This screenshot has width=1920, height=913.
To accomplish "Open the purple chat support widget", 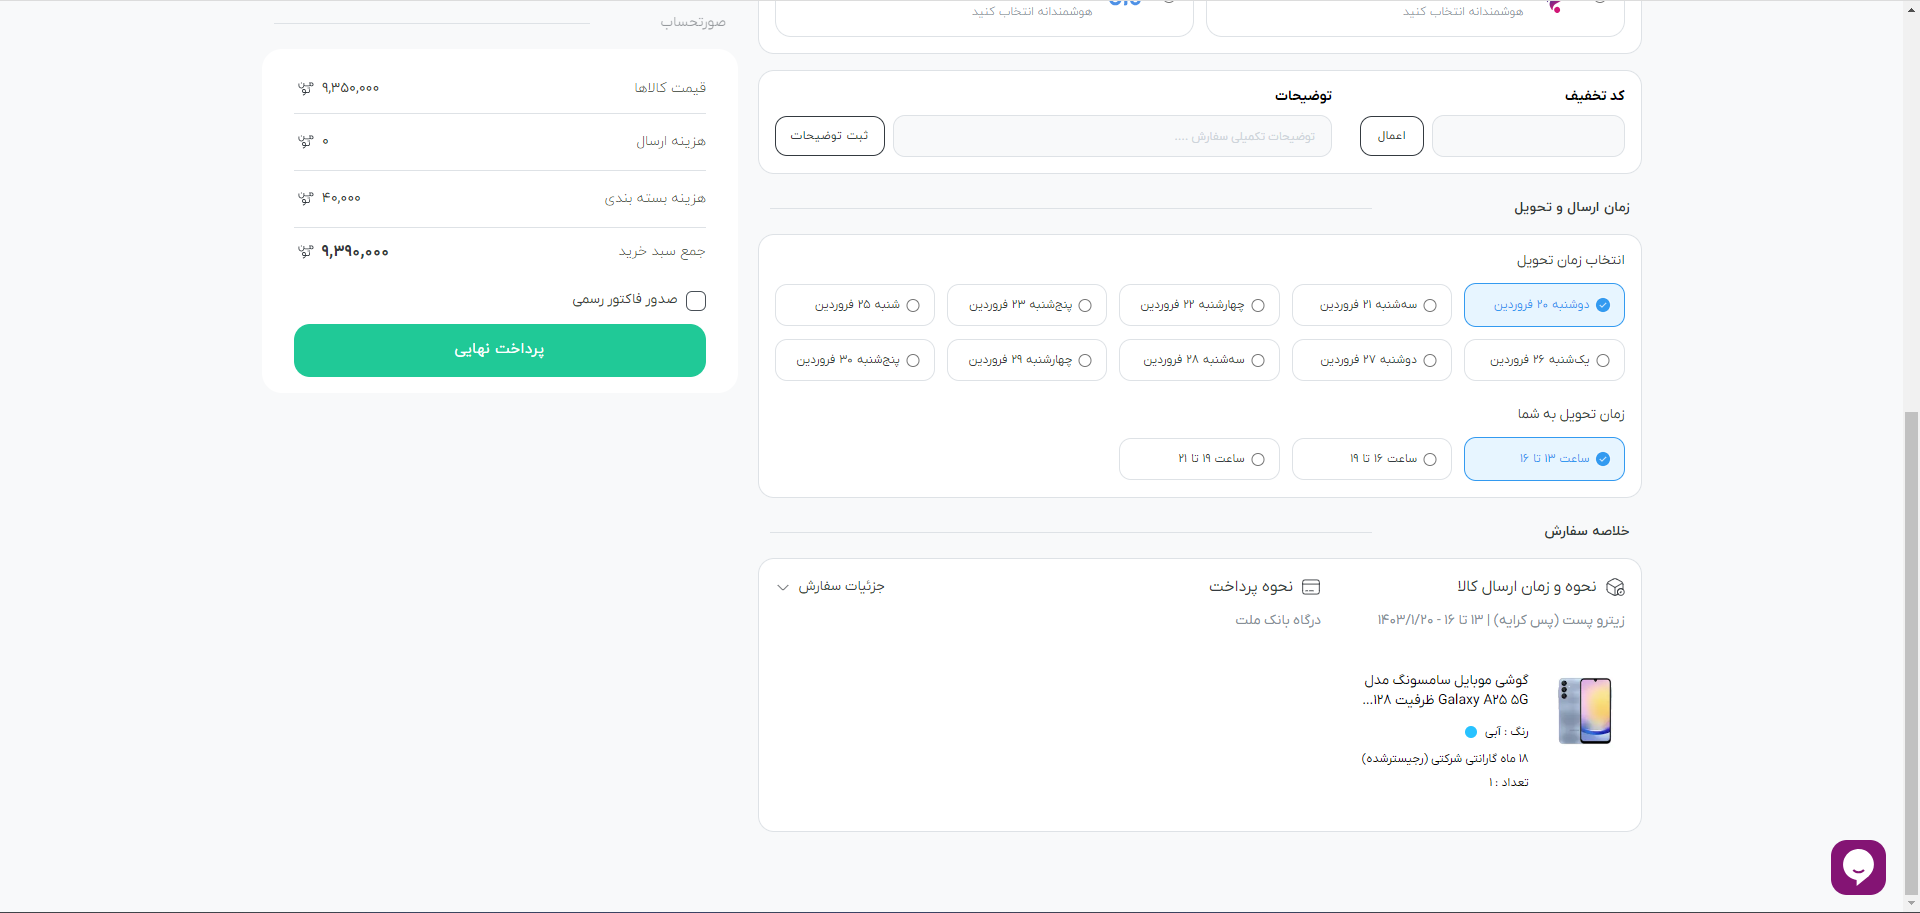I will click(x=1857, y=867).
